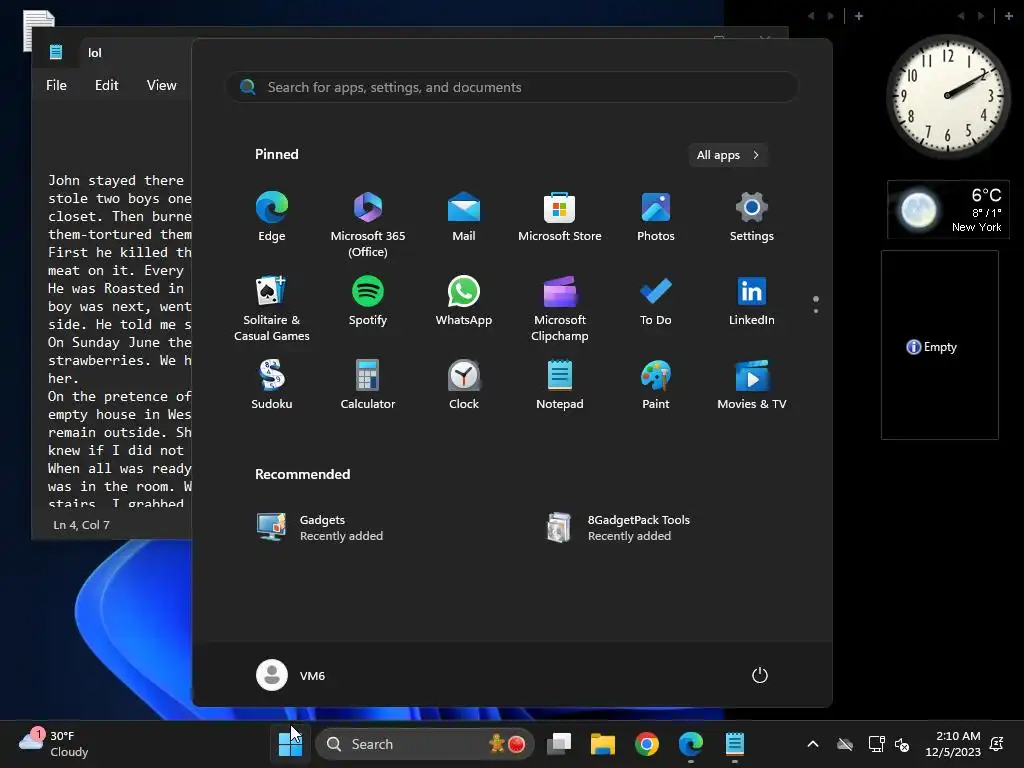Image resolution: width=1024 pixels, height=768 pixels.
Task: Open Task View on taskbar
Action: [559, 744]
